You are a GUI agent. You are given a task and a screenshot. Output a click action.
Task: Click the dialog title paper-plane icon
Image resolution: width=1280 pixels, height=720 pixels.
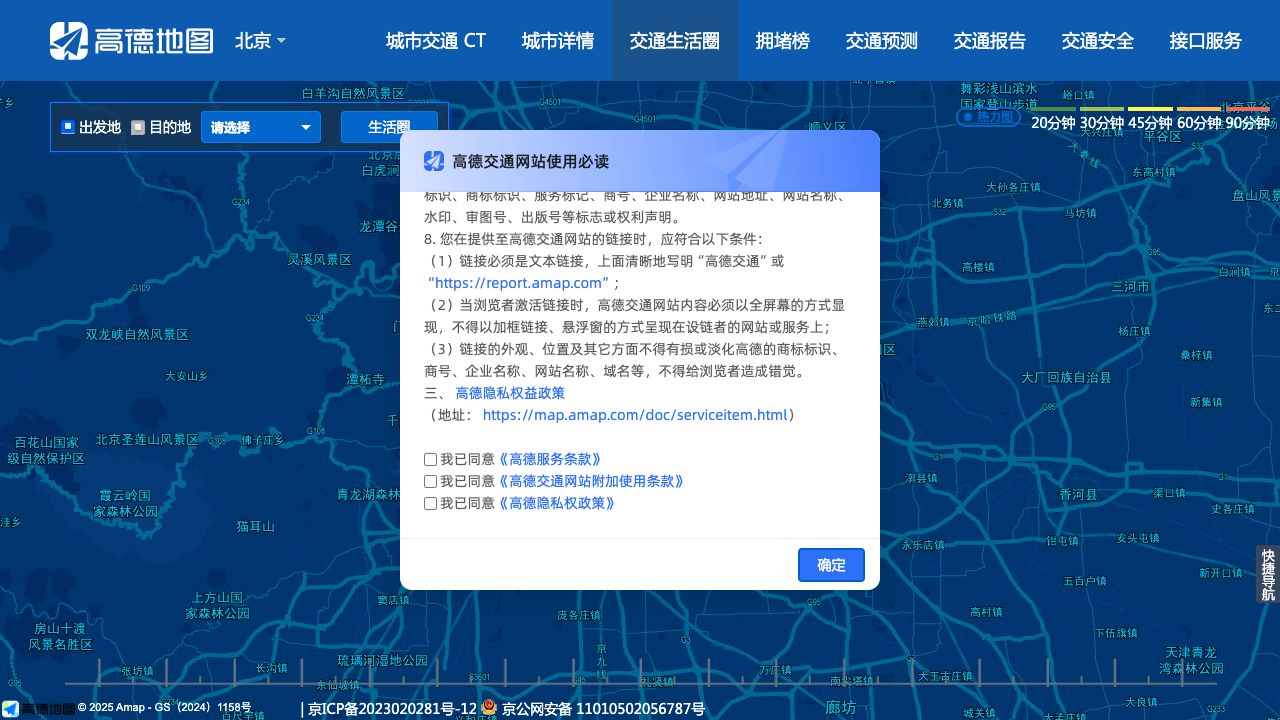point(434,161)
